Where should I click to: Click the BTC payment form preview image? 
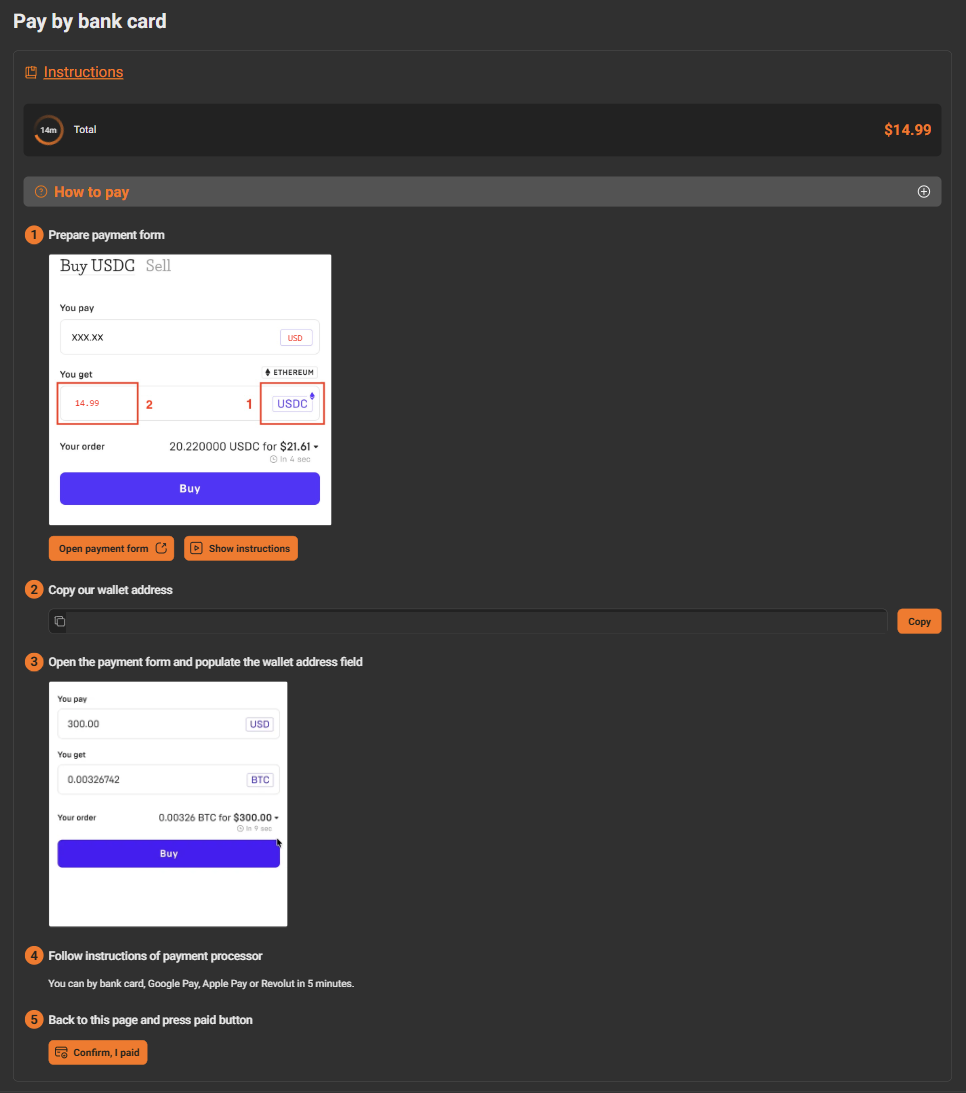click(168, 804)
